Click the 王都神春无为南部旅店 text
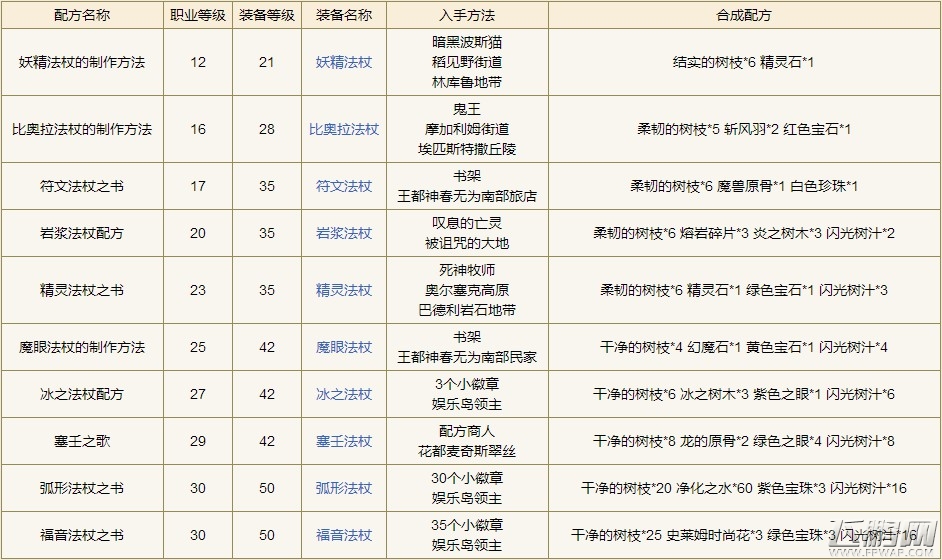This screenshot has height=560, width=942. click(x=467, y=196)
